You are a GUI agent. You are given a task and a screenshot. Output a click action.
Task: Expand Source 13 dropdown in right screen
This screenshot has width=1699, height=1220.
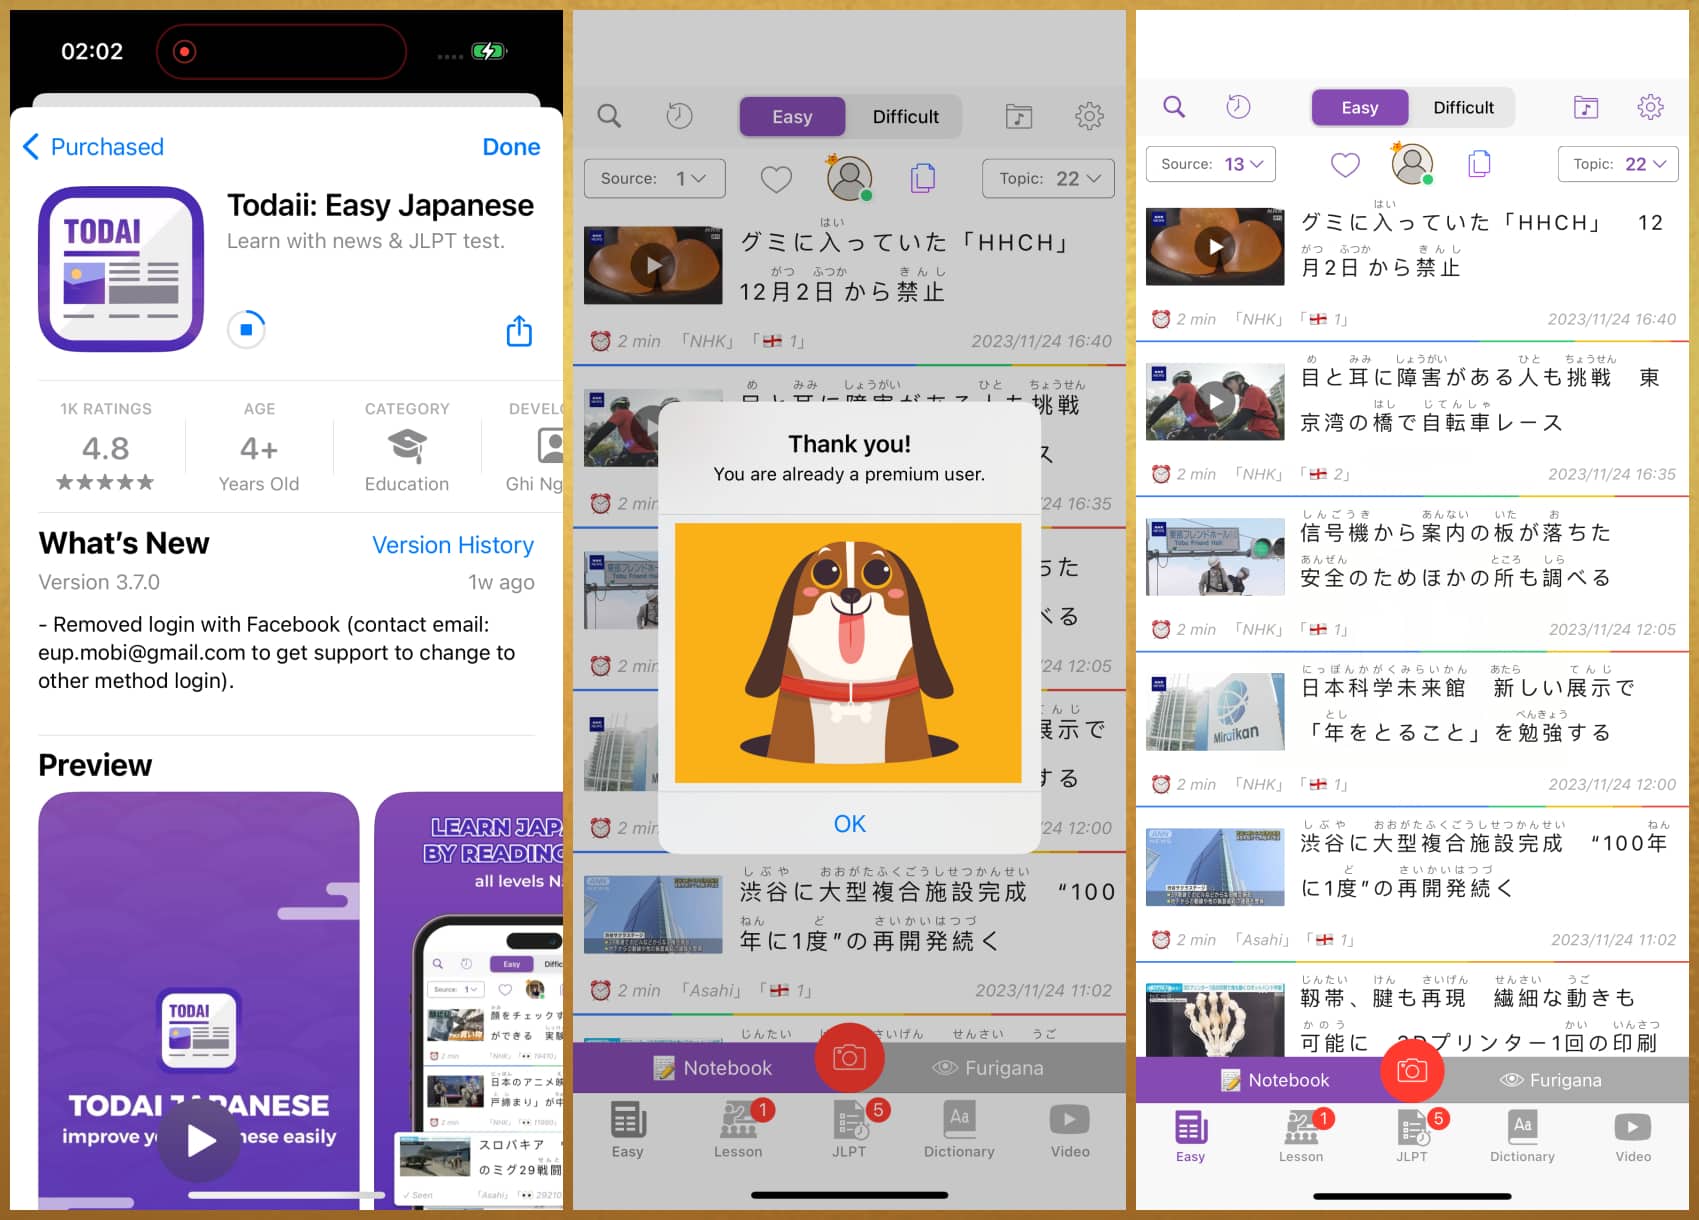(x=1211, y=164)
